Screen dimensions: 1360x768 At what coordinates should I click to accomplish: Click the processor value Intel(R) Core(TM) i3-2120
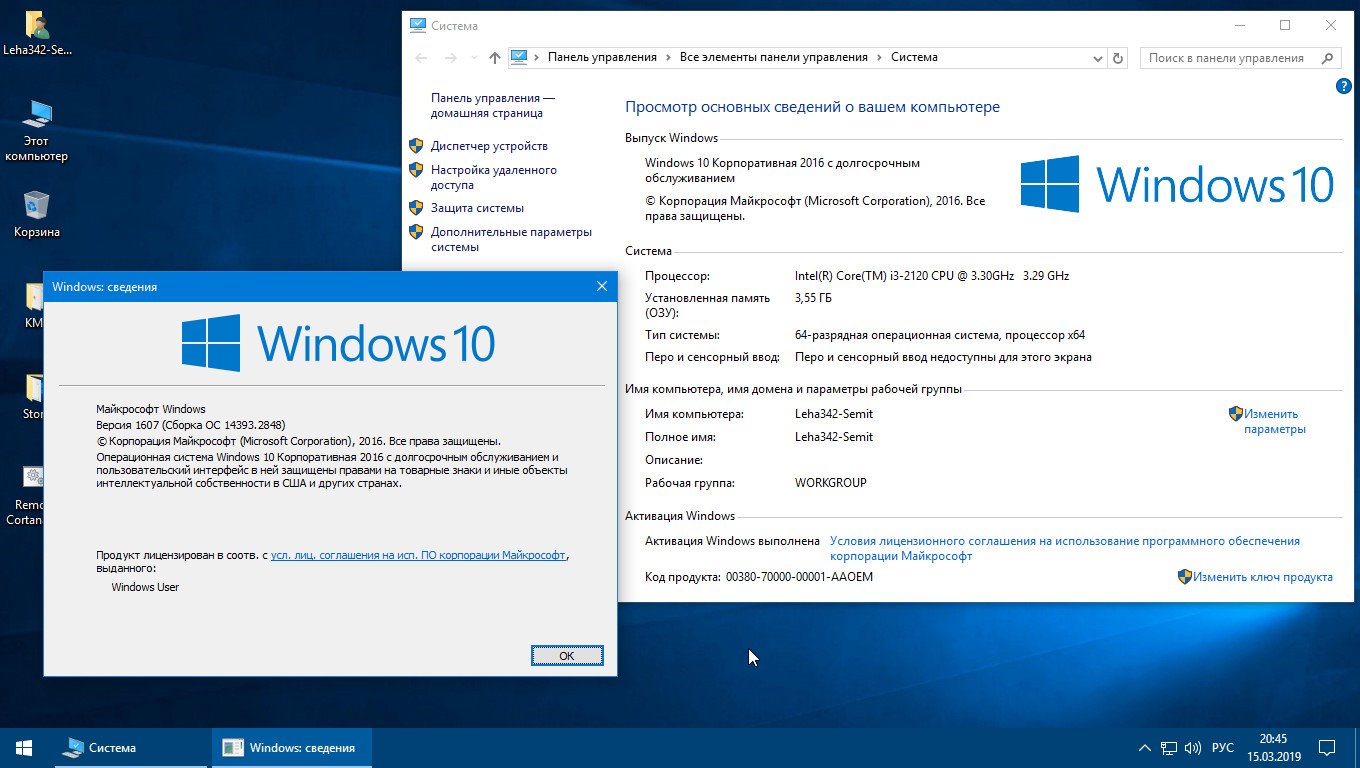pyautogui.click(x=931, y=276)
